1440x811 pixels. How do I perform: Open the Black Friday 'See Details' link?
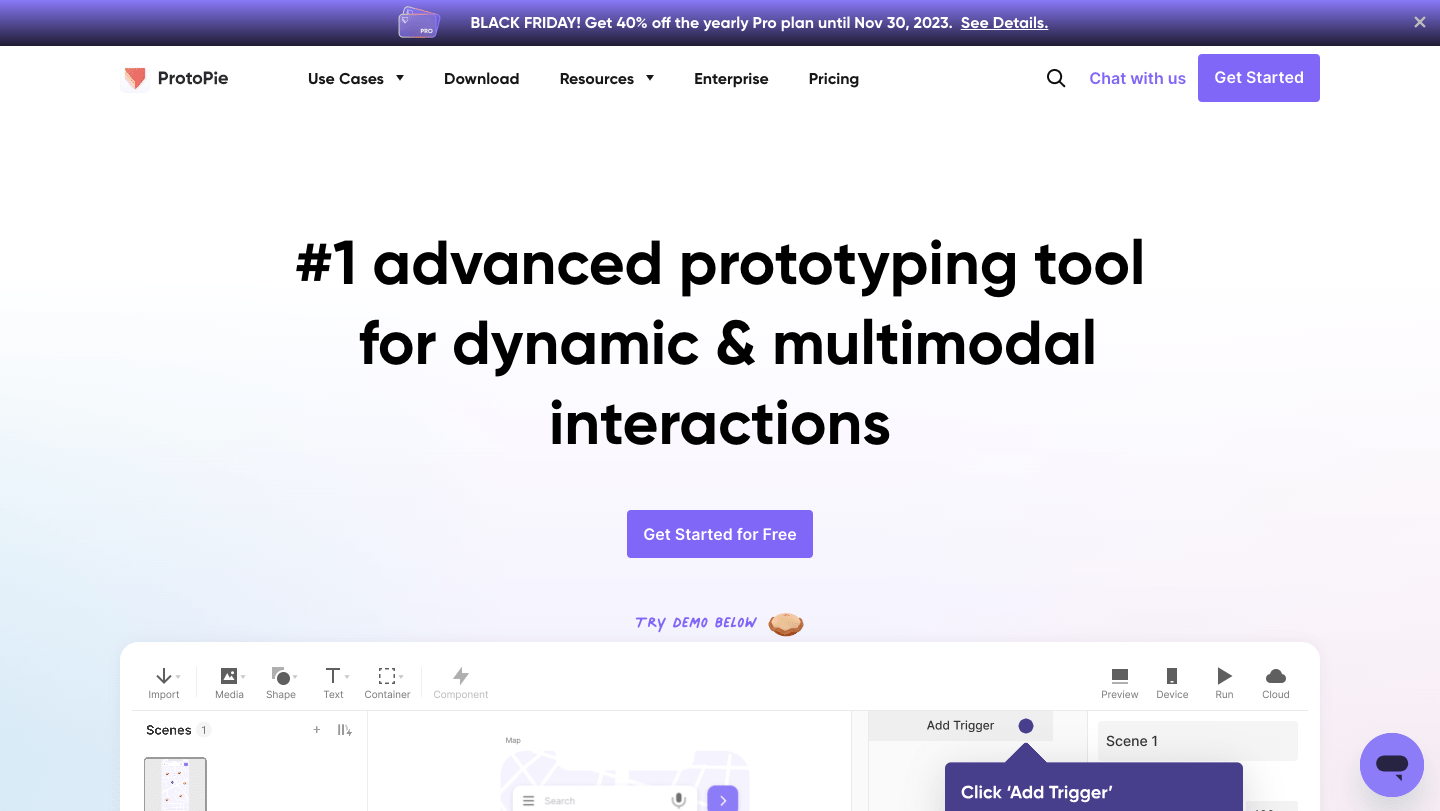(x=1003, y=22)
